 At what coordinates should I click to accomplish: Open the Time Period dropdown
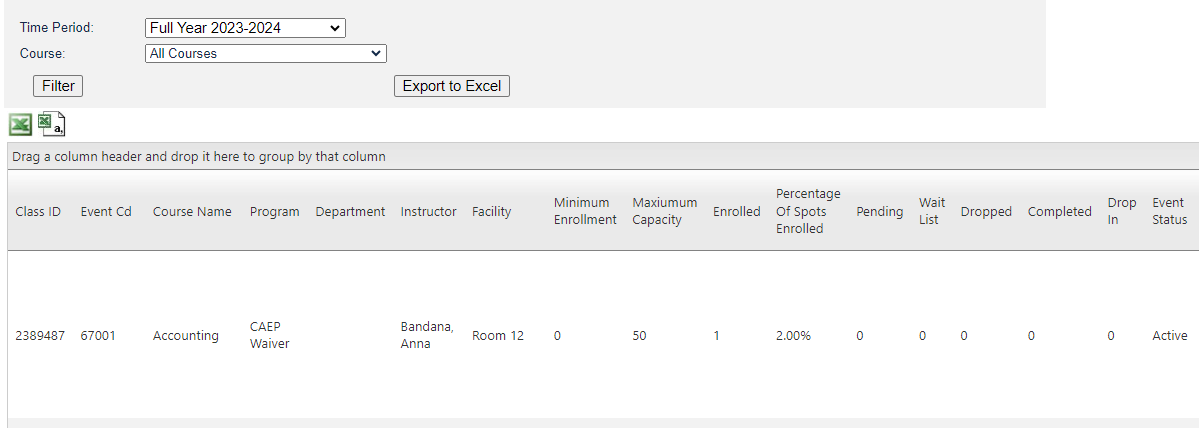coord(245,28)
